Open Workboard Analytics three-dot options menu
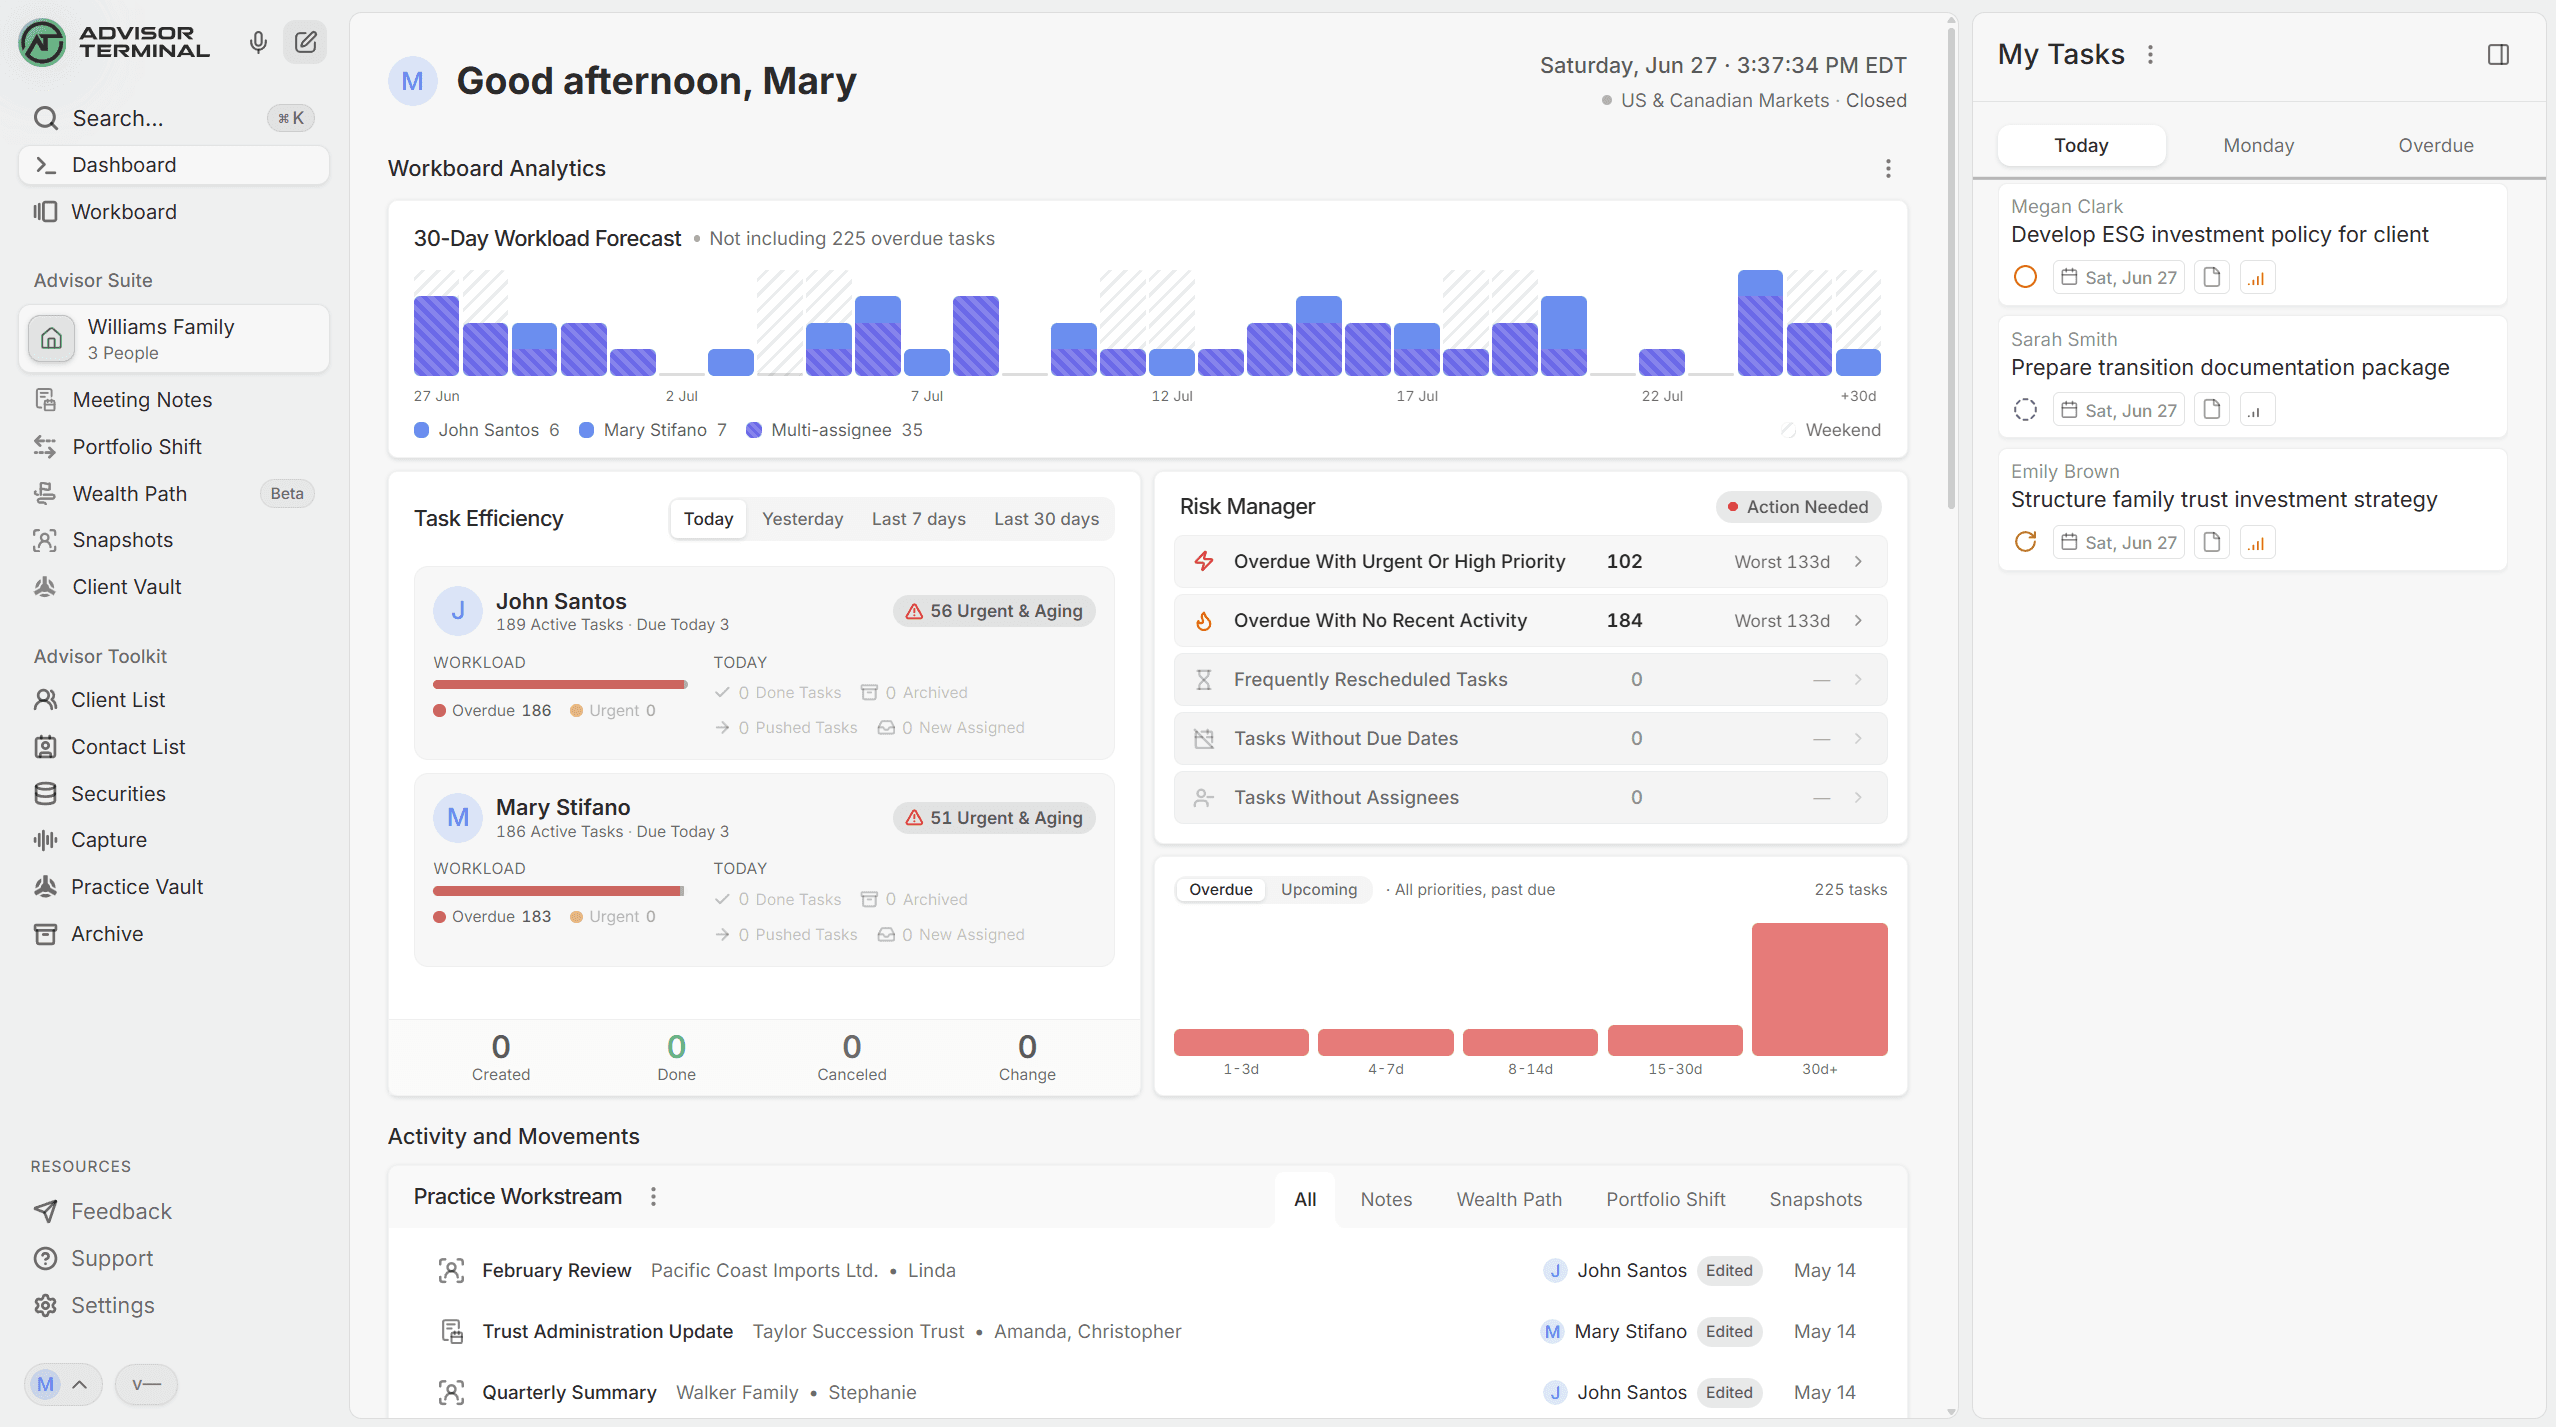The height and width of the screenshot is (1427, 2556). point(1888,169)
